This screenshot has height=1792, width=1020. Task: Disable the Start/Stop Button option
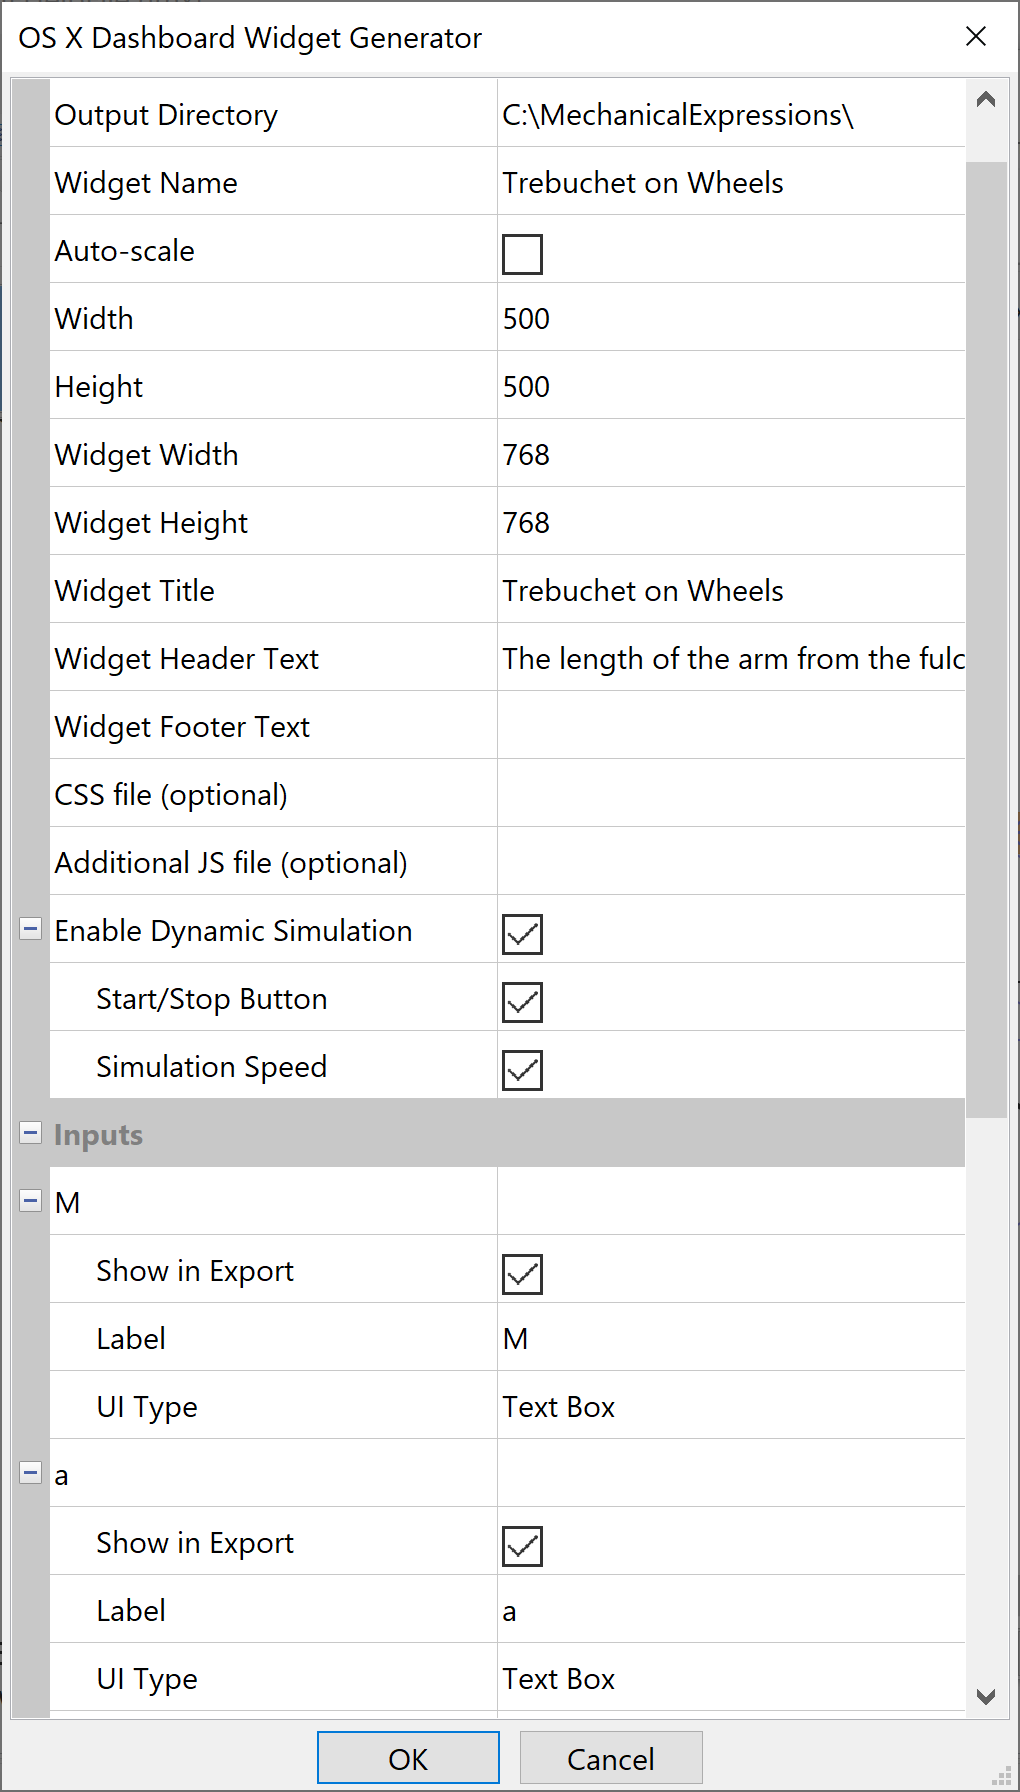pyautogui.click(x=522, y=1002)
